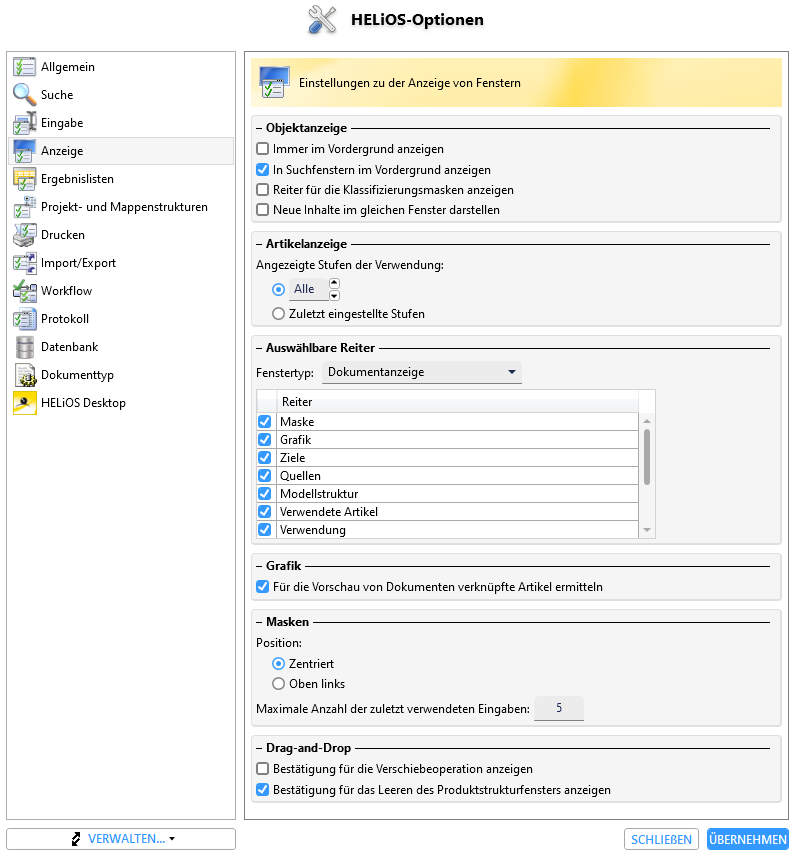Uncheck the Grafik tab checkbox
Image resolution: width=796 pixels, height=855 pixels.
[265, 439]
